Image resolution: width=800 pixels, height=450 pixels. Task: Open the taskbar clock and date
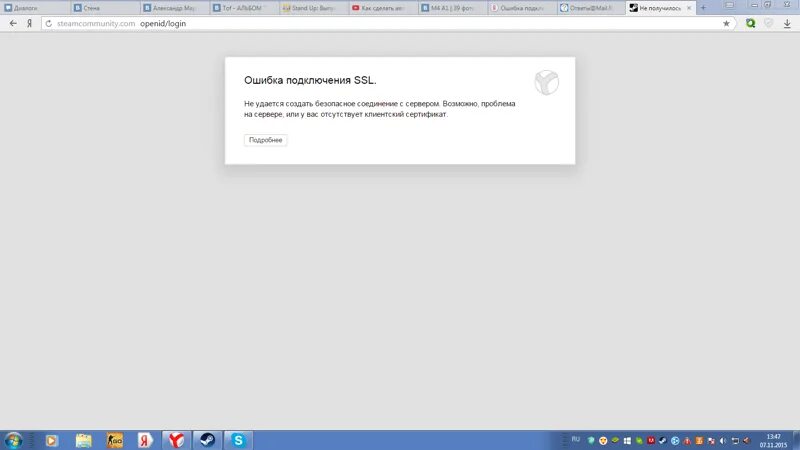[x=774, y=440]
